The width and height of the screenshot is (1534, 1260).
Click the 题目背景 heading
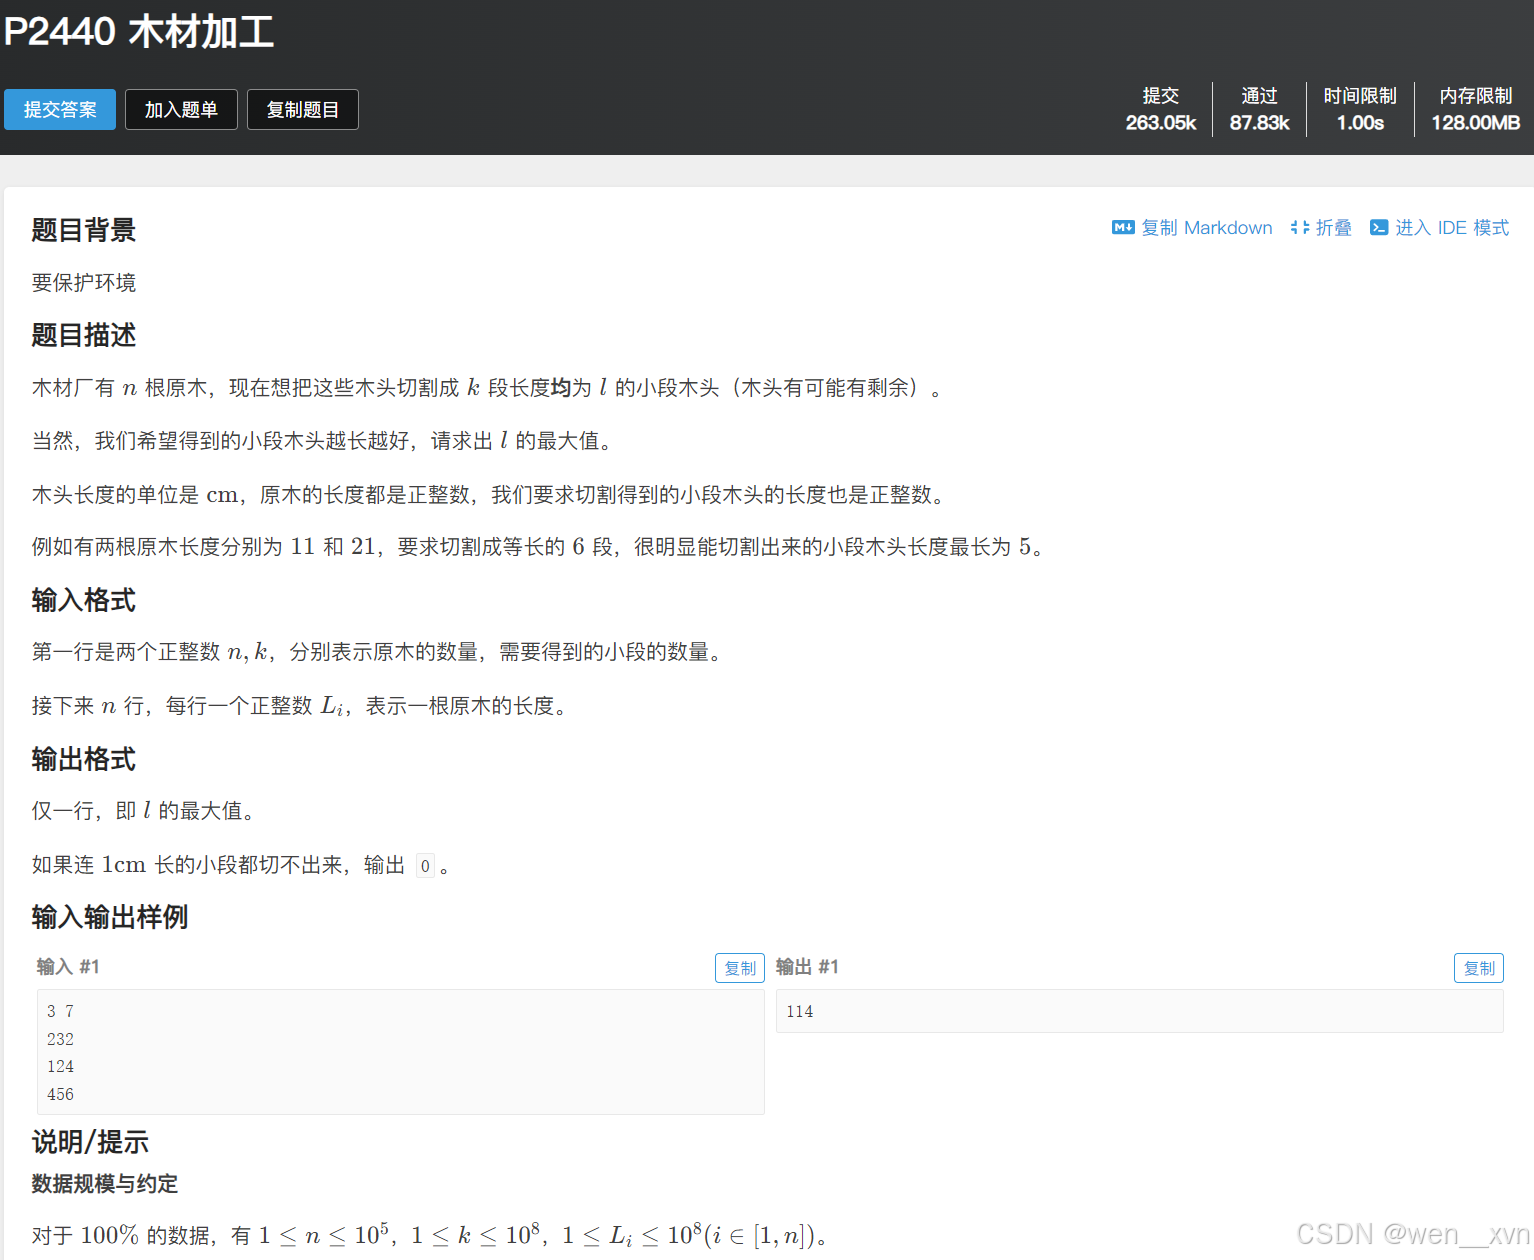tap(84, 230)
